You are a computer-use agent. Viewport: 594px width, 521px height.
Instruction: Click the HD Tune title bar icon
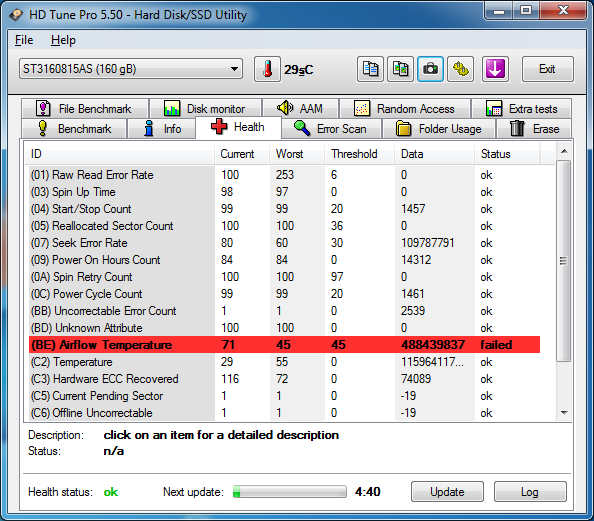pos(16,15)
